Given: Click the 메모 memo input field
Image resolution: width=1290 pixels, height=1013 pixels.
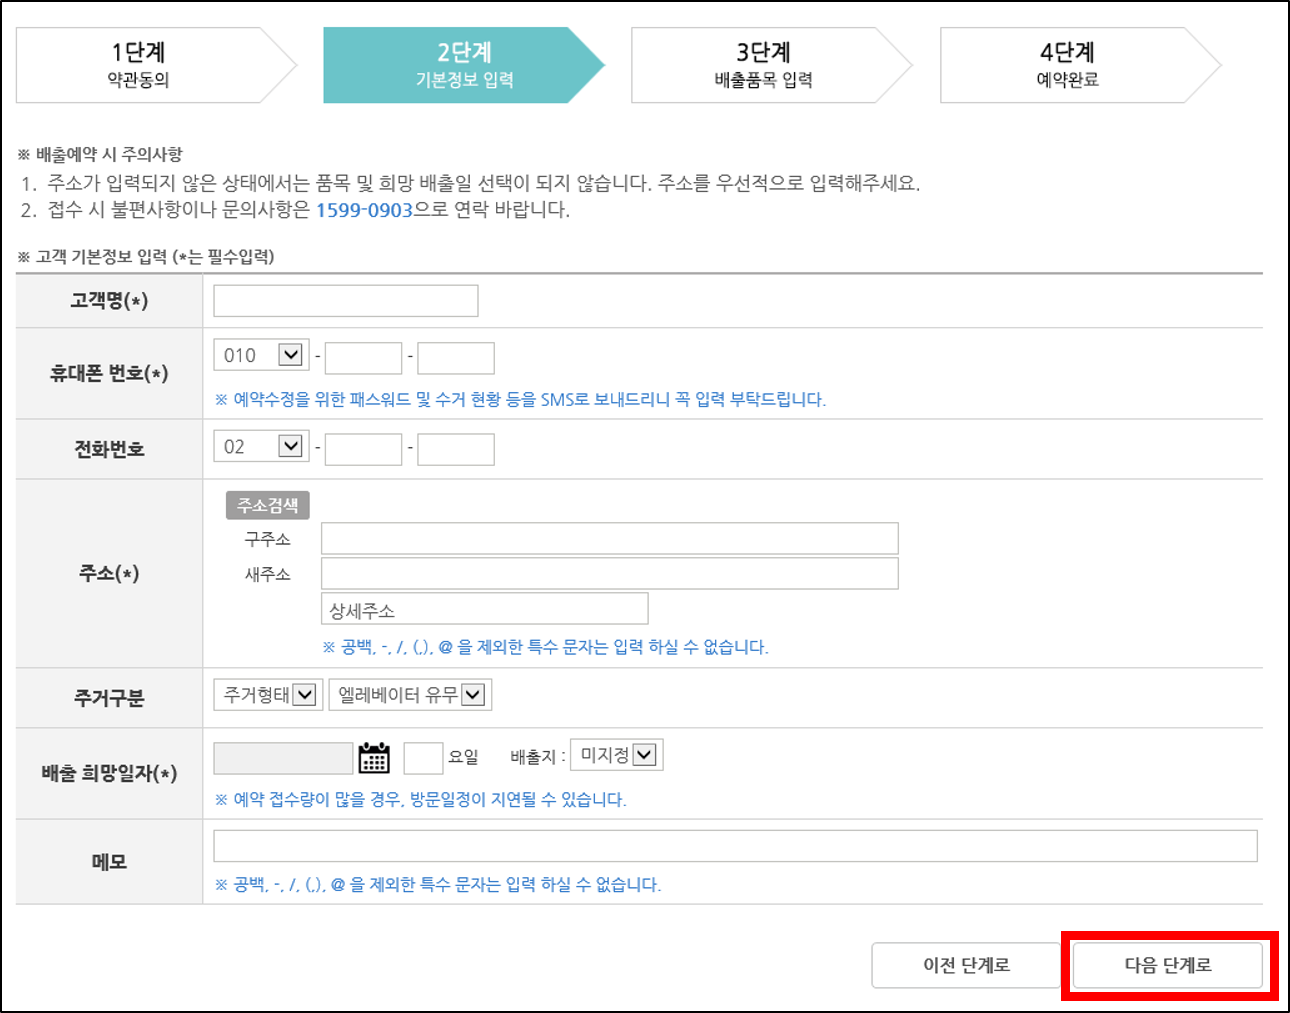Looking at the screenshot, I should (x=735, y=845).
